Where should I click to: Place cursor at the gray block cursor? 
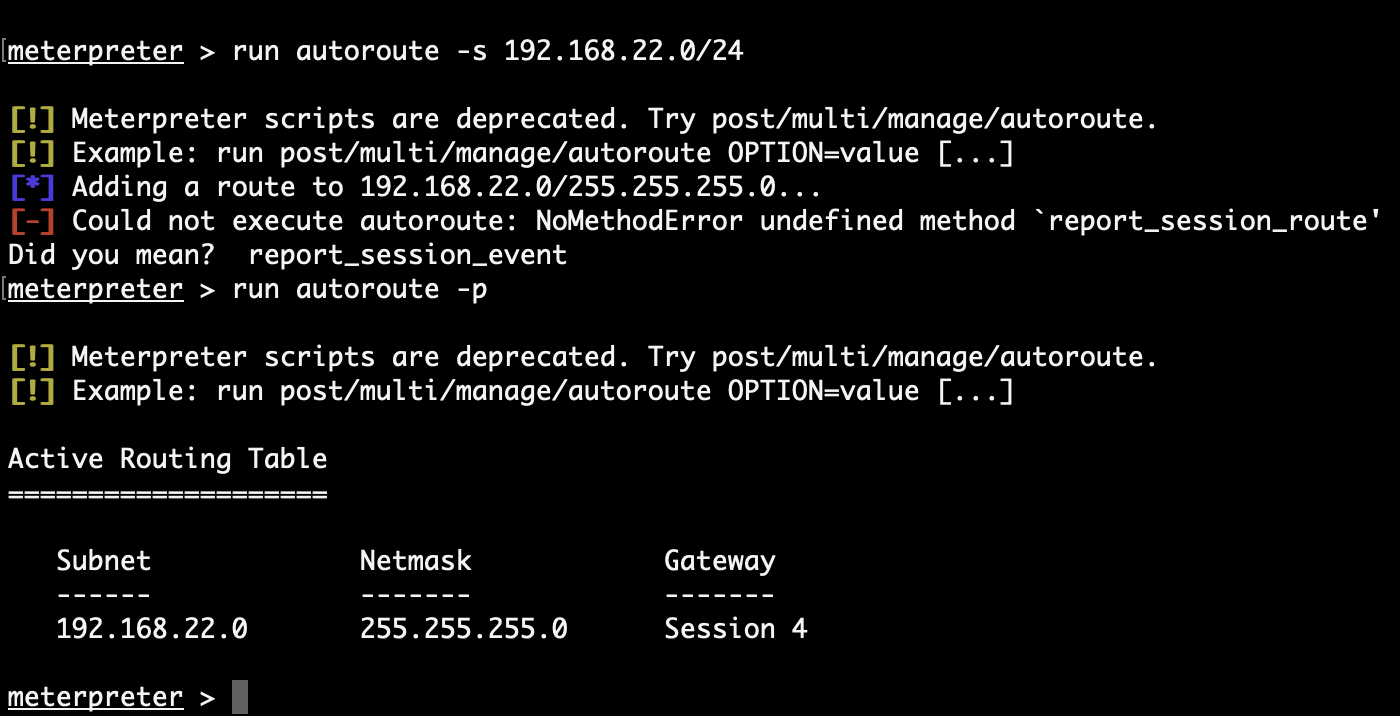(240, 697)
